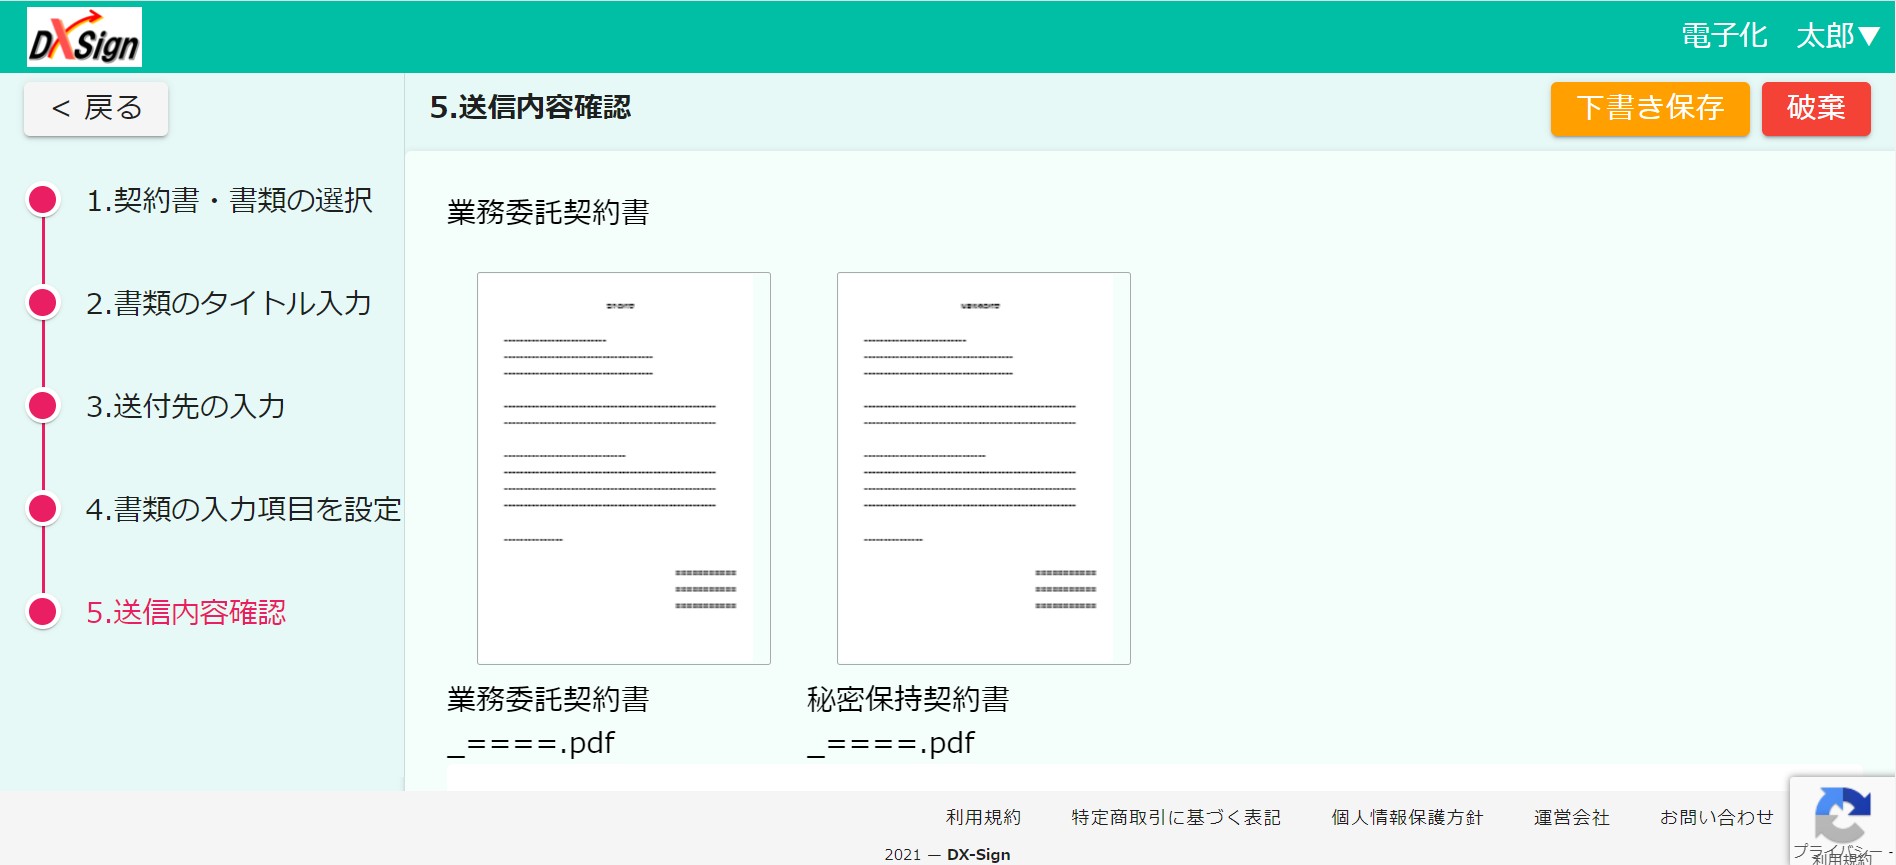Click the step 2 pink circle marker
This screenshot has height=865, width=1896.
(x=43, y=303)
